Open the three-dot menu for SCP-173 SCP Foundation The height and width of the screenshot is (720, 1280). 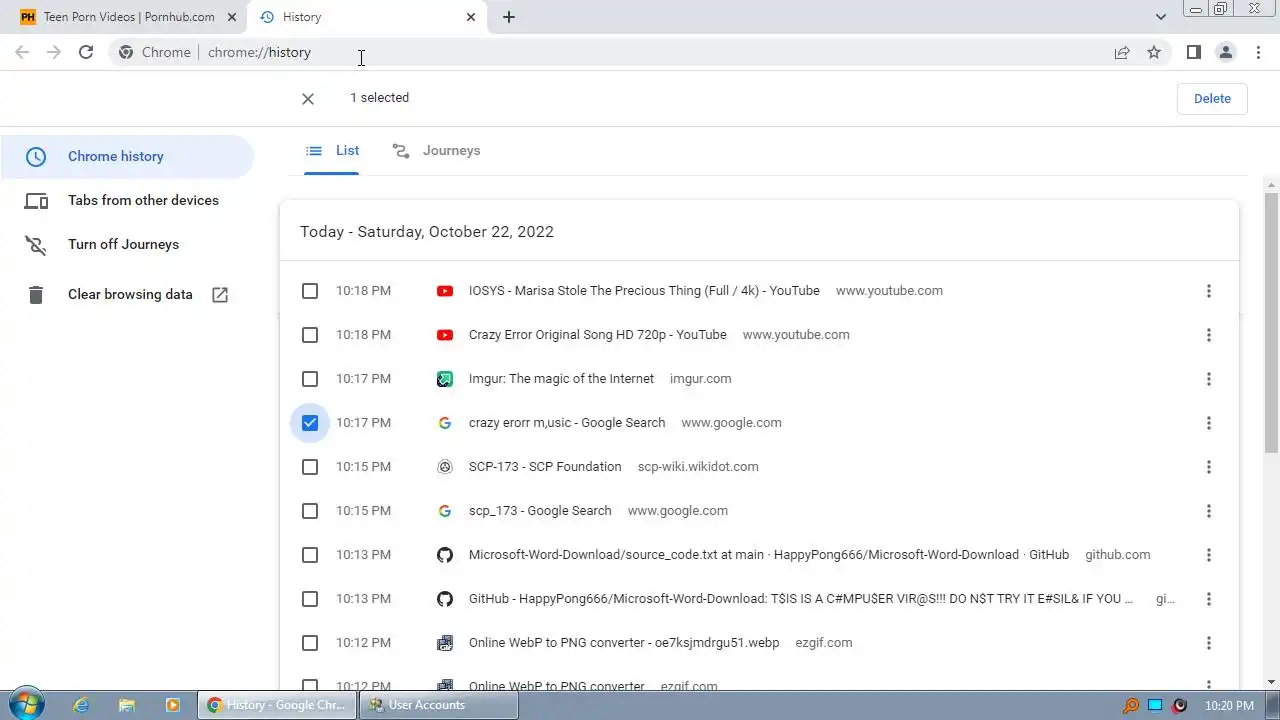[1208, 467]
